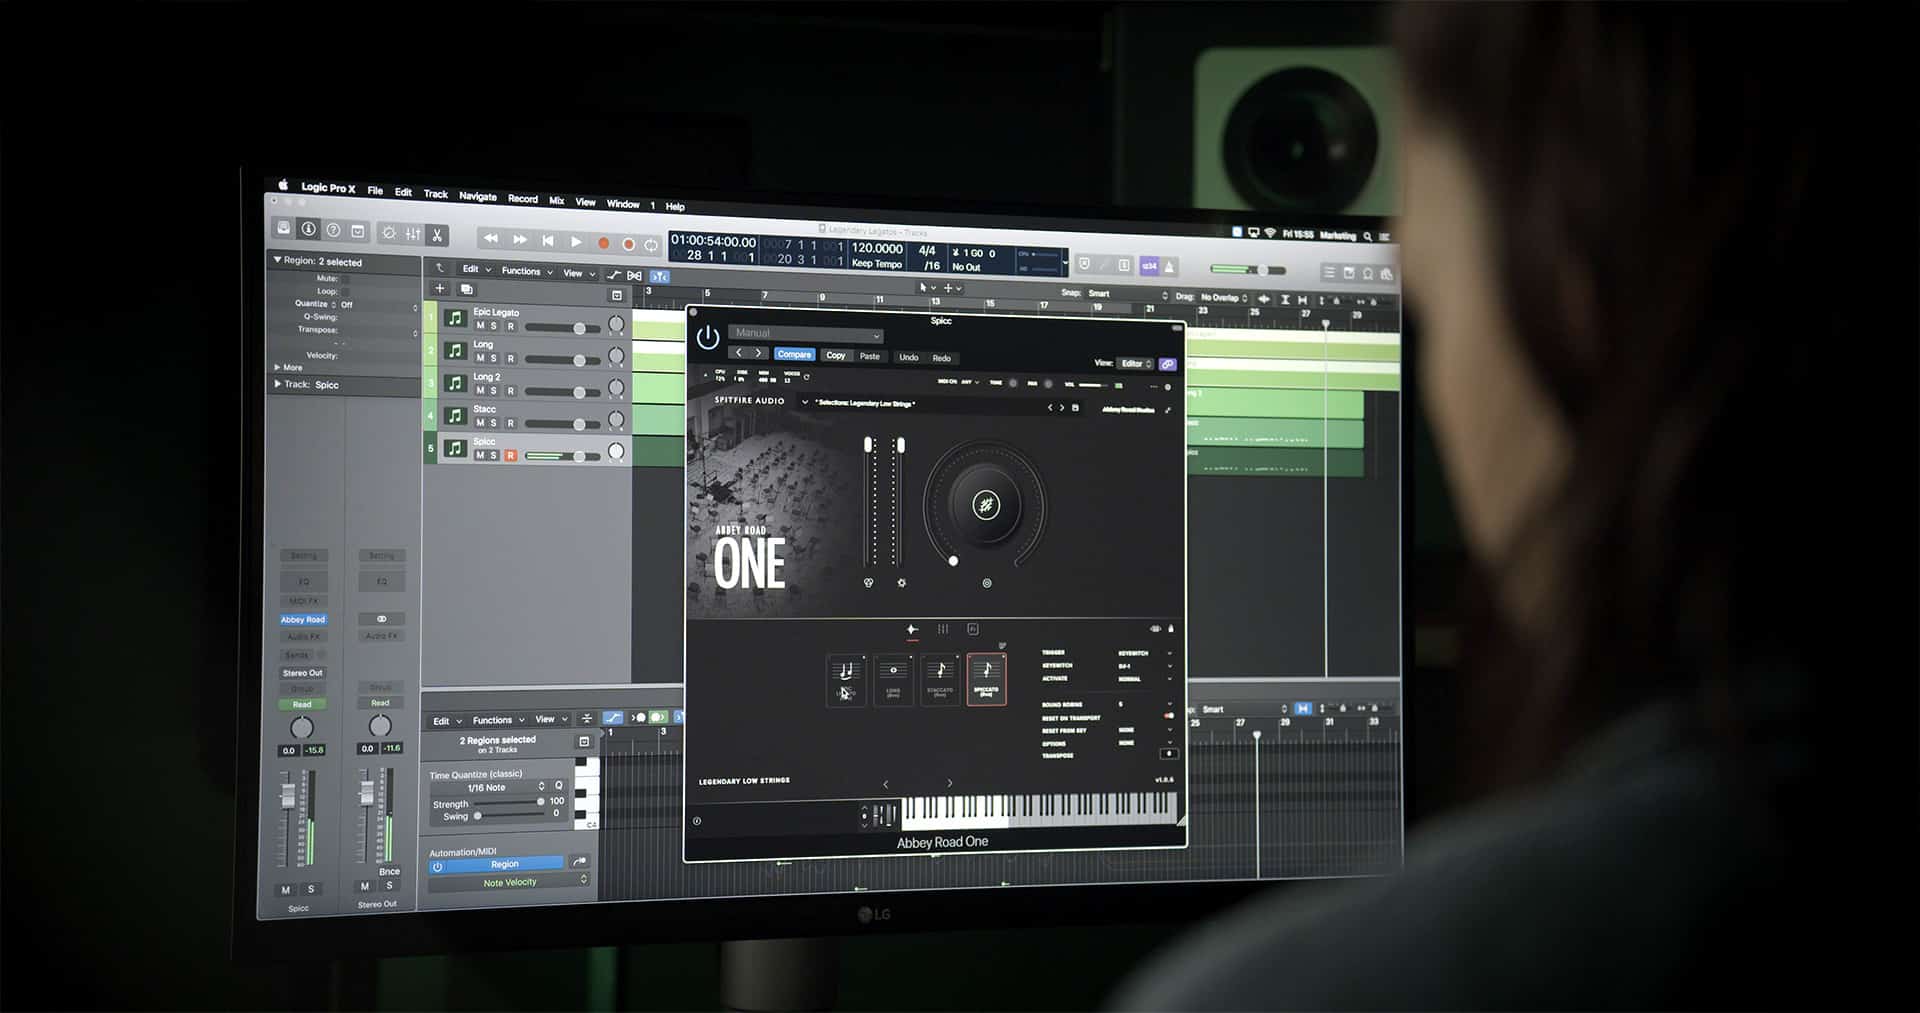Click the Scissors editor icon in toolbar

(437, 235)
